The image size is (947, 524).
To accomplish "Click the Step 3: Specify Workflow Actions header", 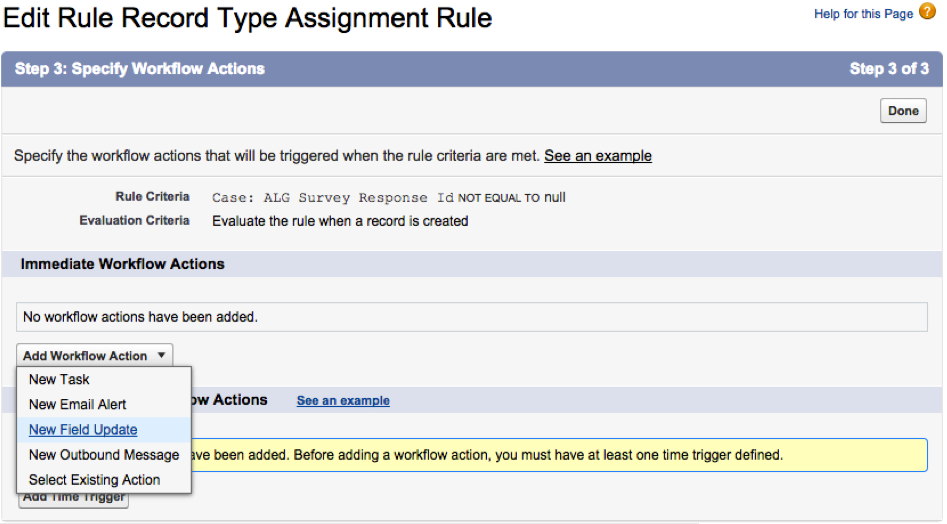I will point(140,69).
